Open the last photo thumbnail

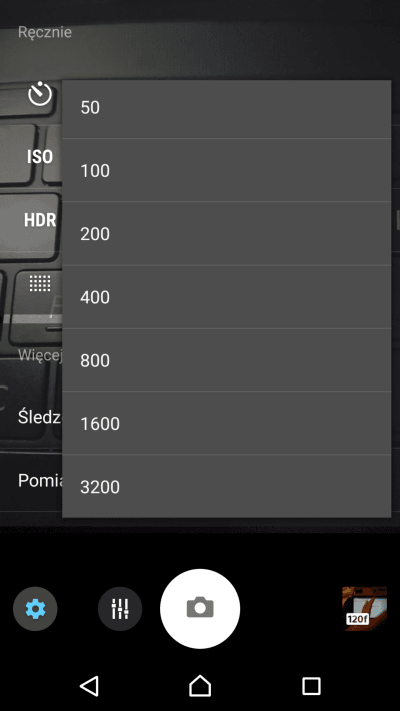point(365,609)
